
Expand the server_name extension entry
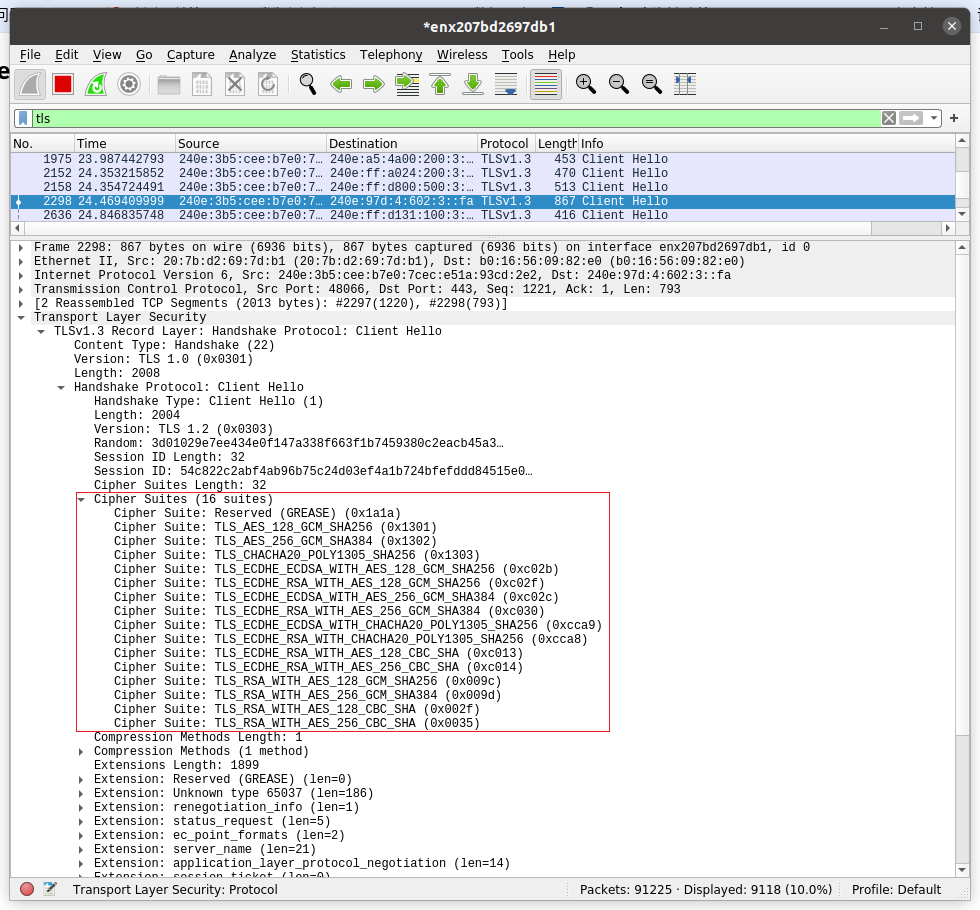click(x=82, y=849)
